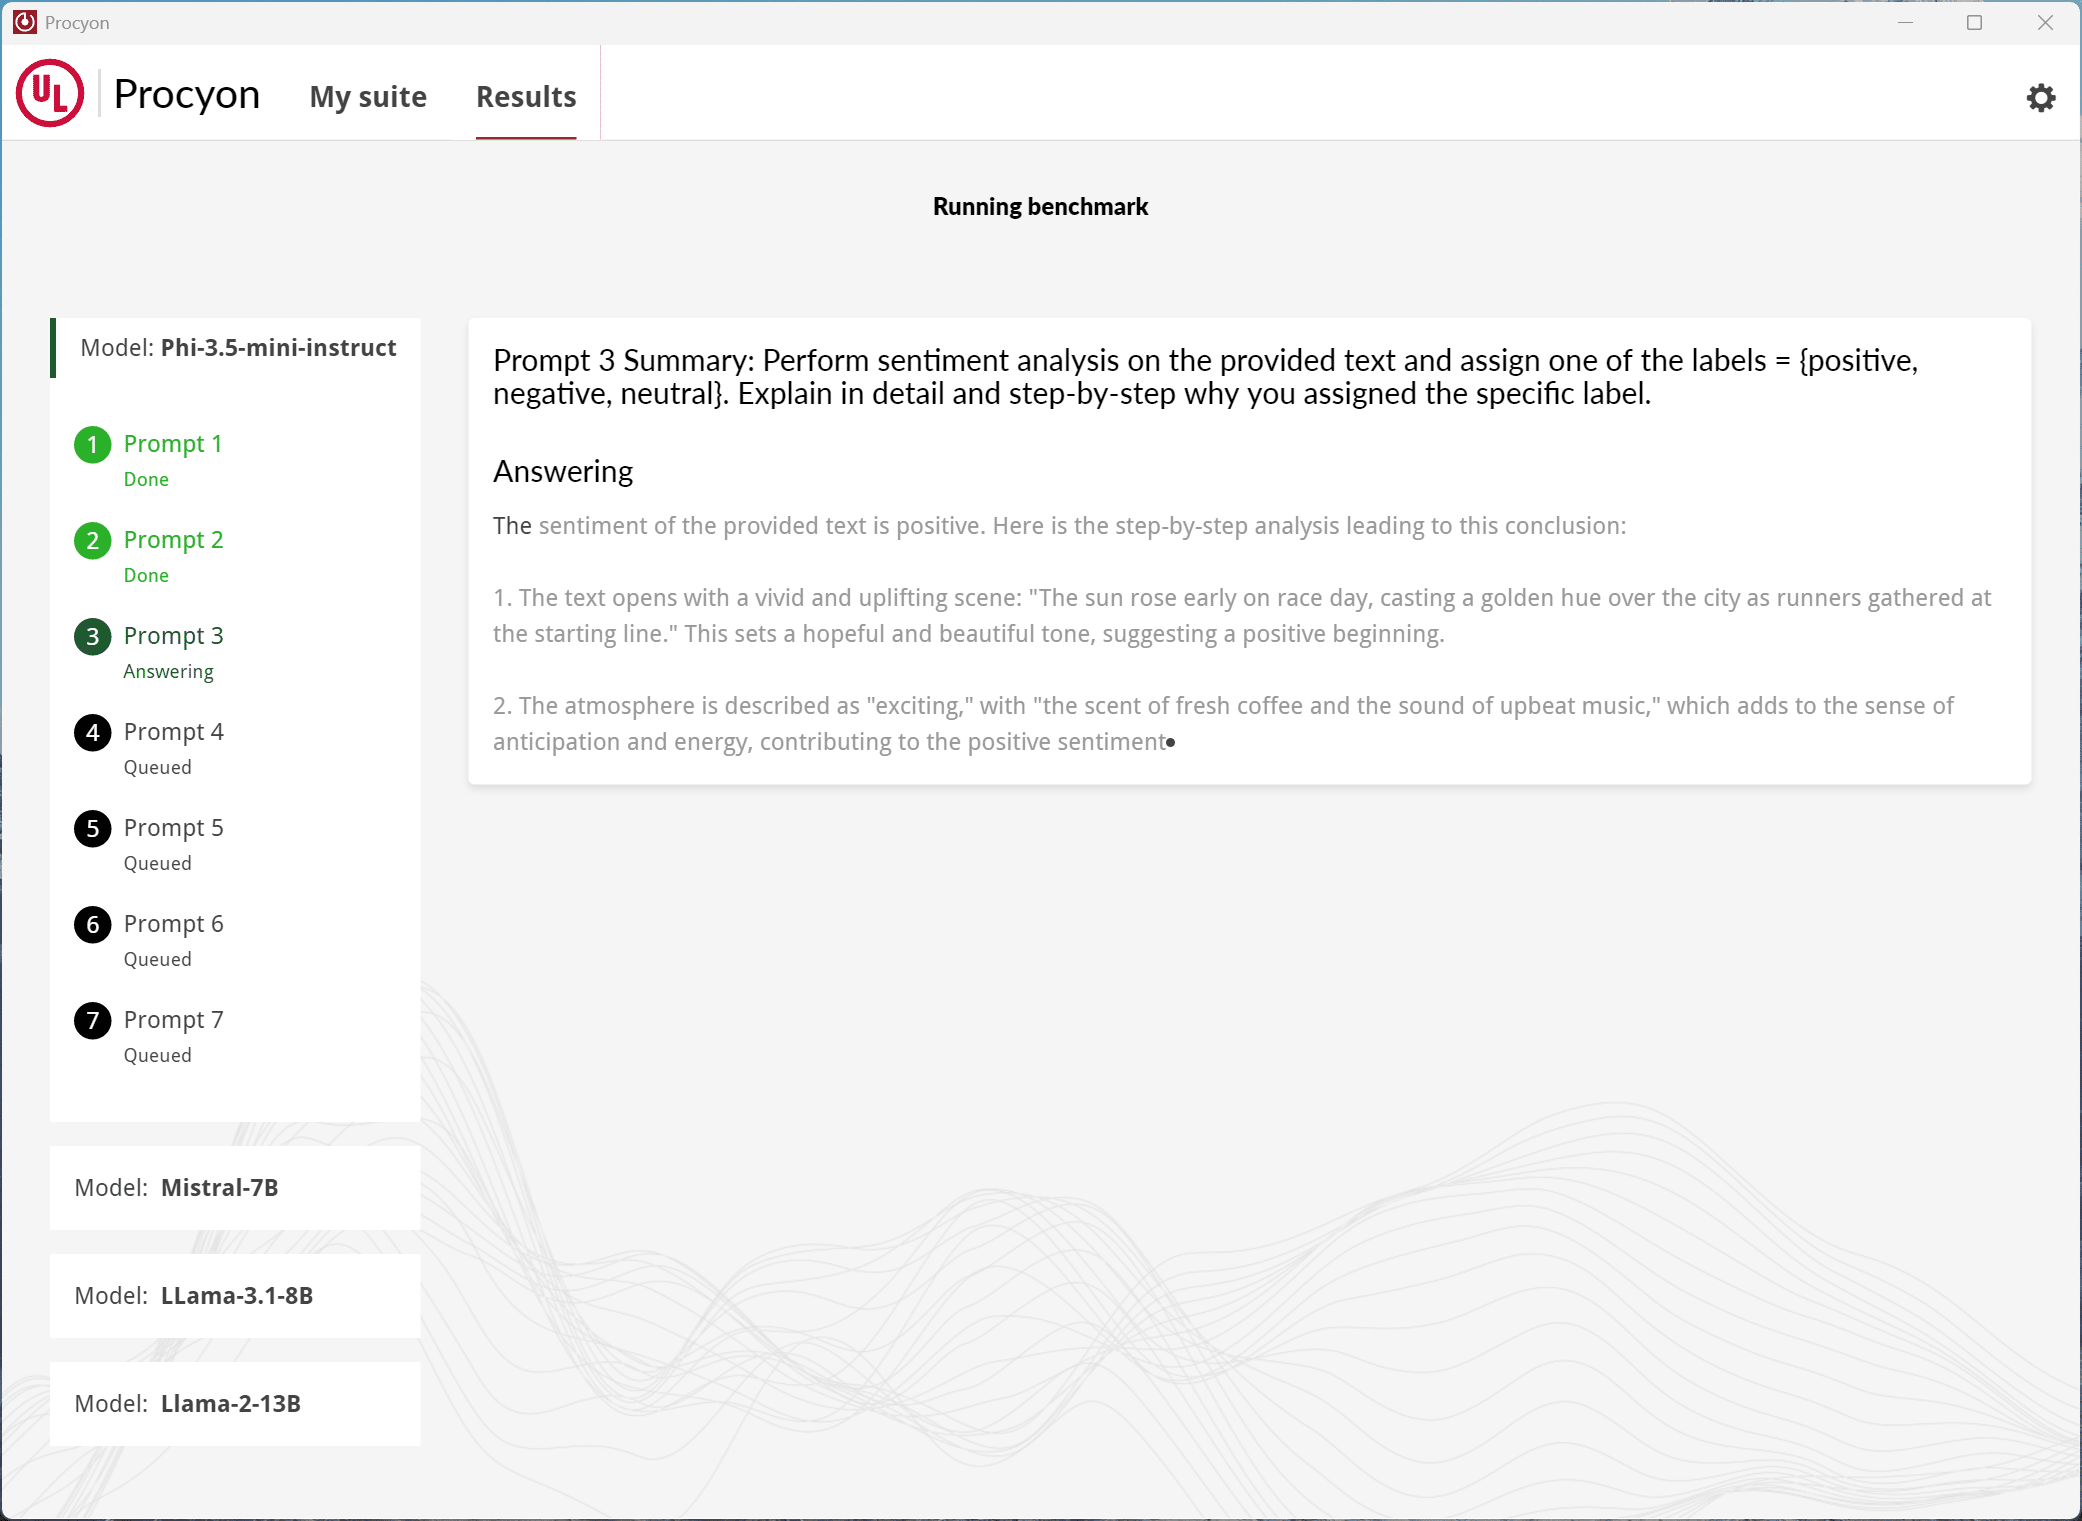
Task: Open Prompt 1 label
Action: [173, 443]
